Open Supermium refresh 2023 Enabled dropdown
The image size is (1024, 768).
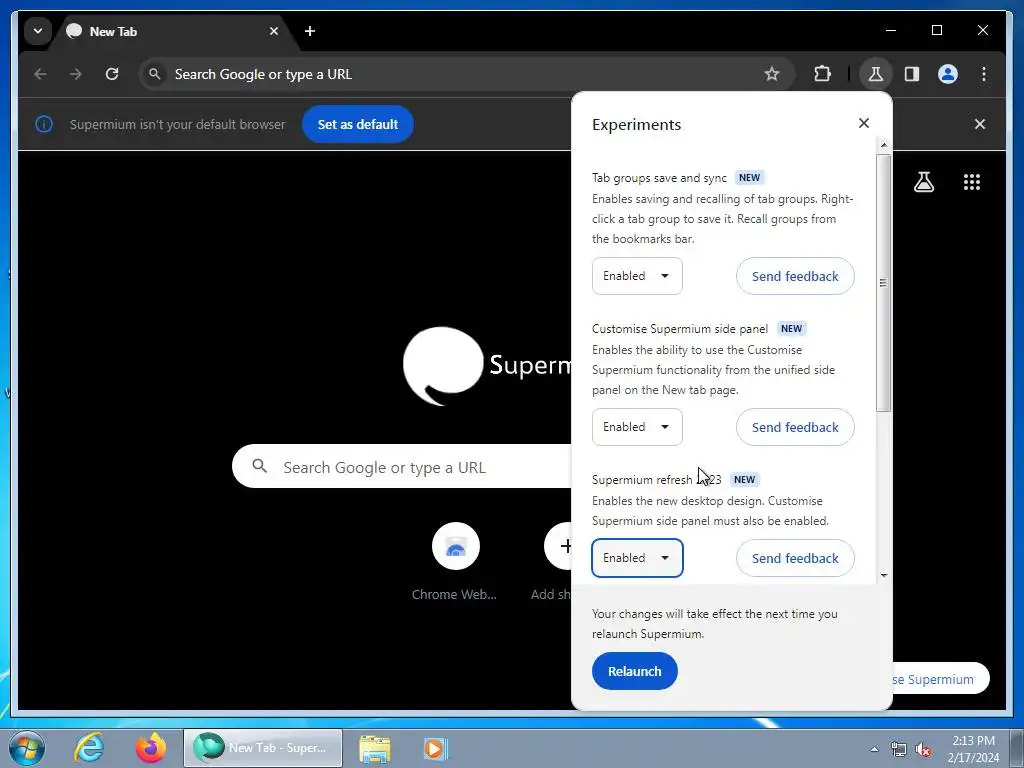[x=637, y=558]
